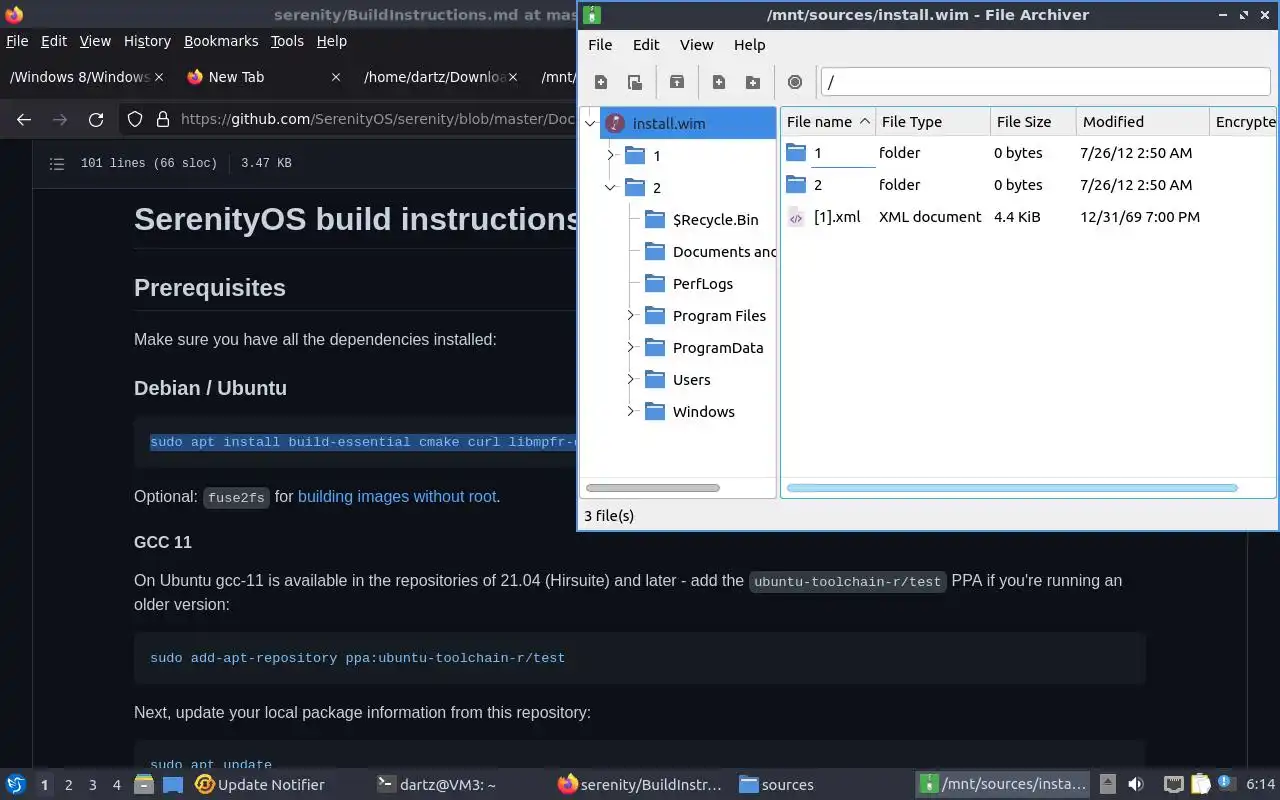Click the update notification tray icon
The width and height of the screenshot is (1280, 800).
[x=1226, y=784]
